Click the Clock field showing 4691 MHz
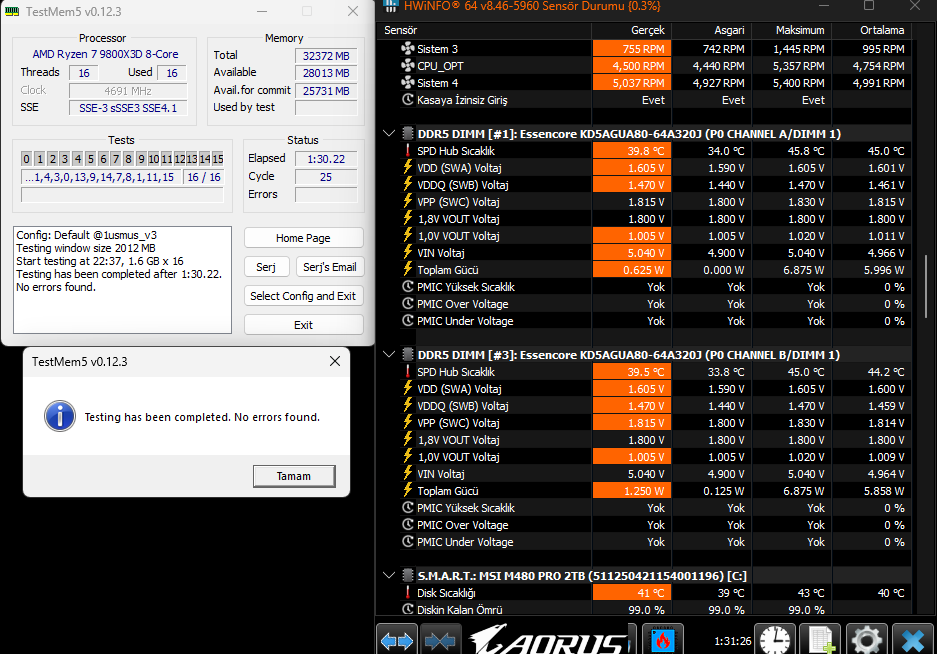 pyautogui.click(x=128, y=91)
